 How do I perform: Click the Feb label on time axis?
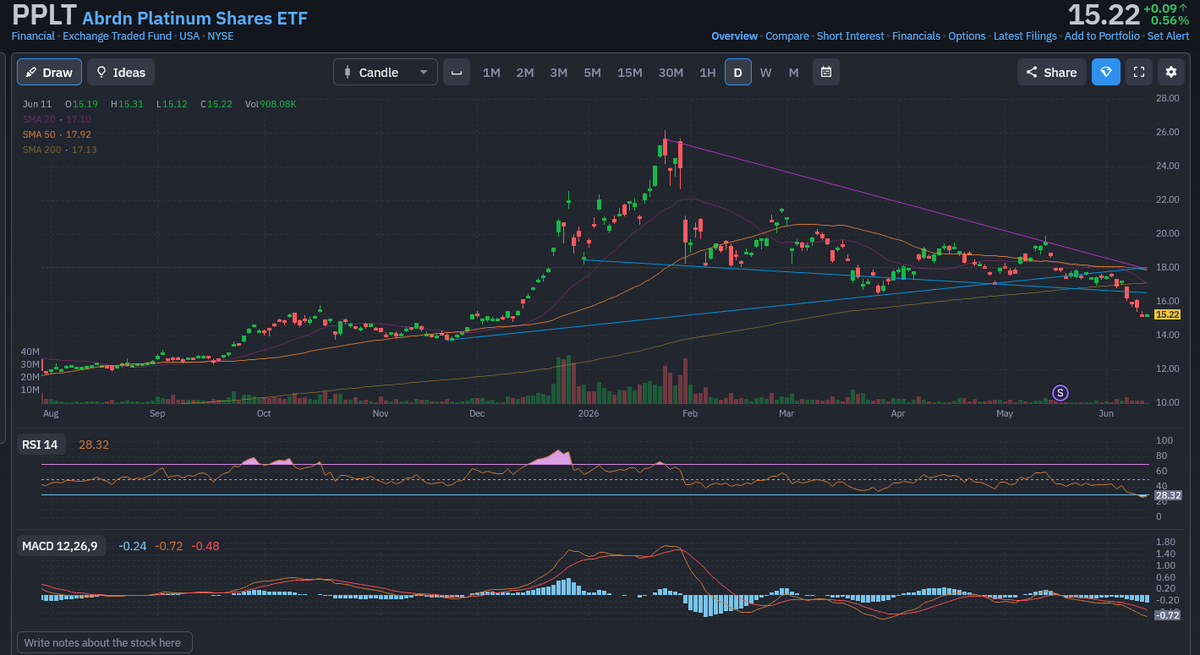tap(688, 412)
